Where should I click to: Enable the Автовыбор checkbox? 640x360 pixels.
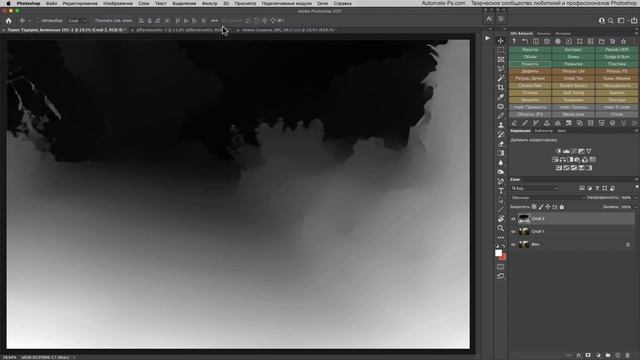tap(38, 20)
